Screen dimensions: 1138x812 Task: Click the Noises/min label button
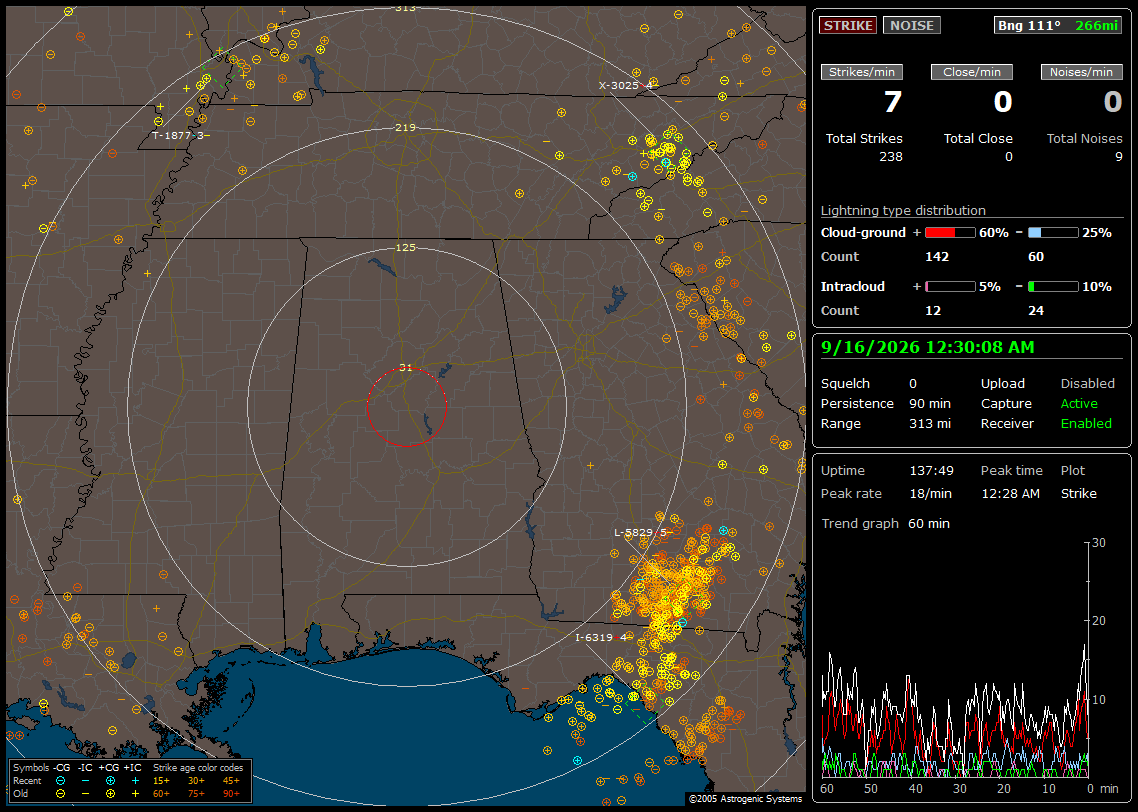(x=1081, y=72)
